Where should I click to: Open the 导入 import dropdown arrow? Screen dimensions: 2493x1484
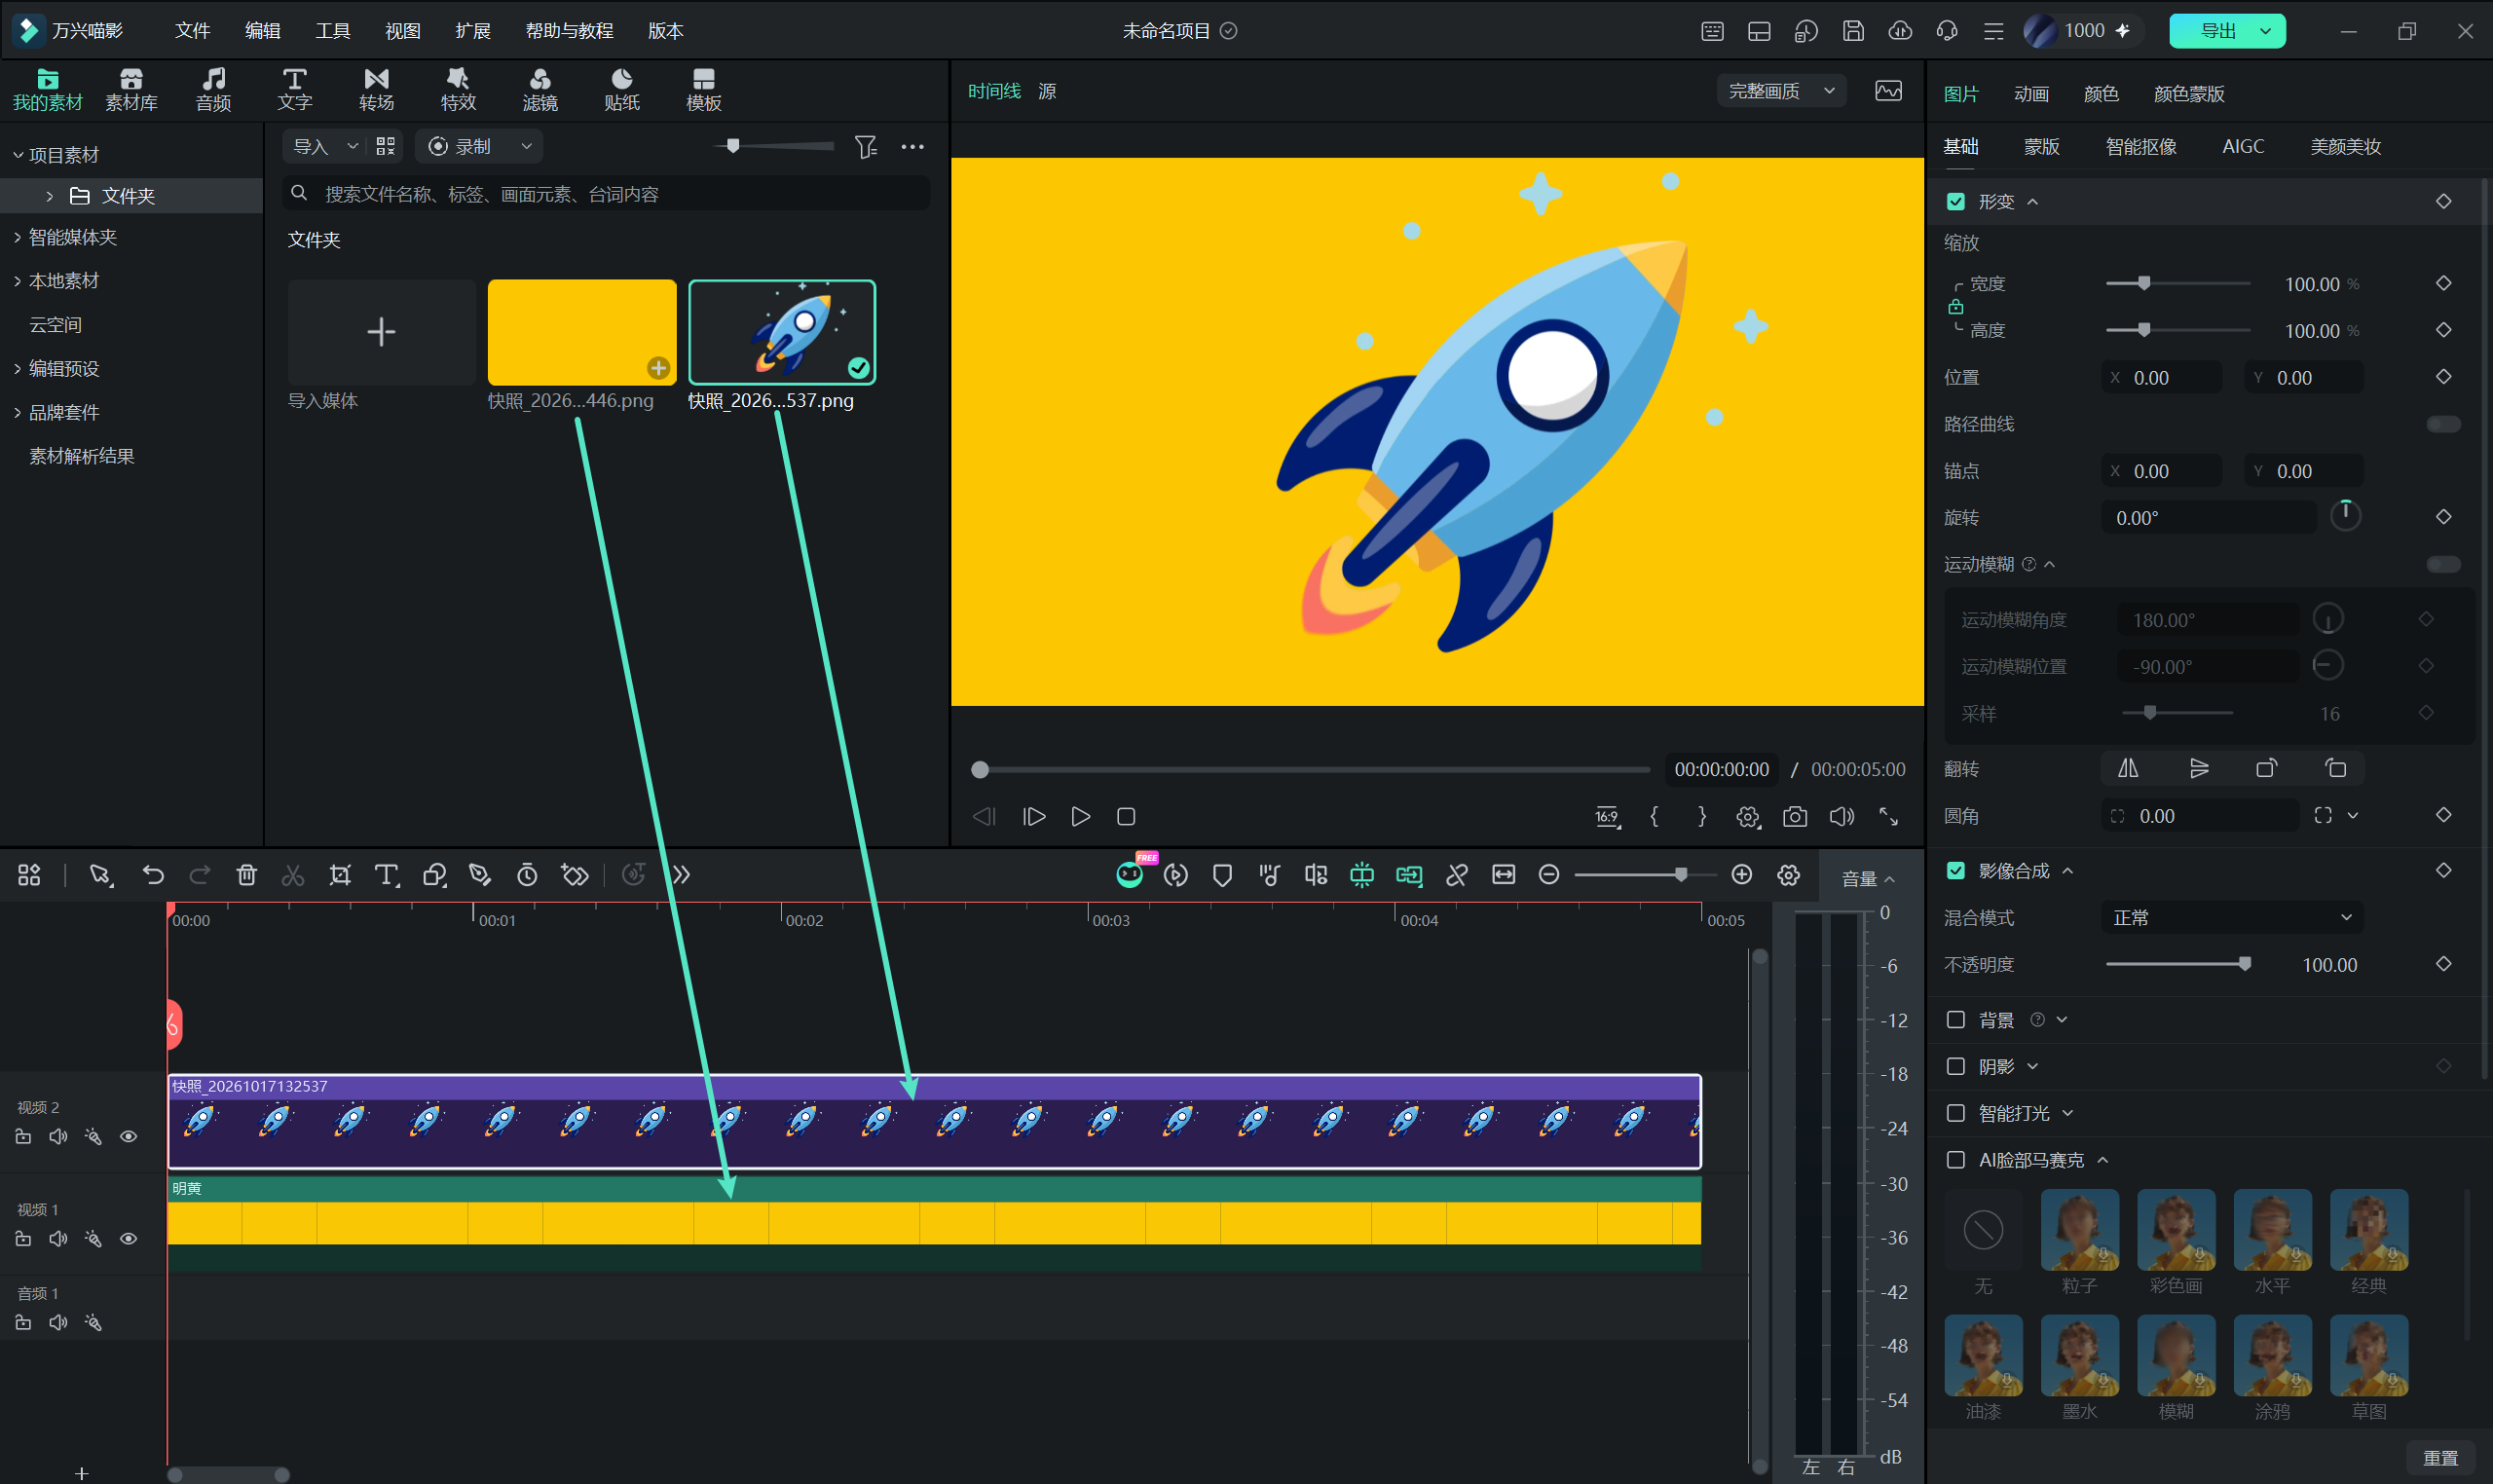tap(352, 146)
